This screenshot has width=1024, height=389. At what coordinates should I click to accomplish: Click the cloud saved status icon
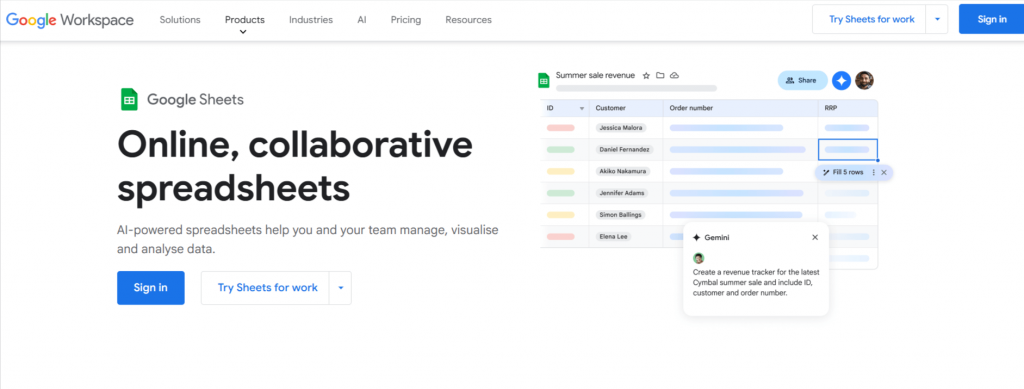[675, 76]
